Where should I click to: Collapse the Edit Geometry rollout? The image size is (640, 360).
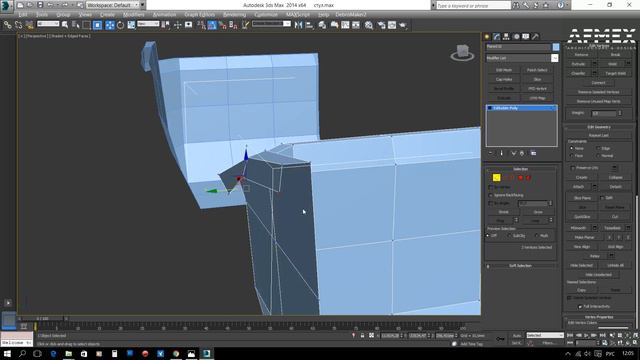pos(599,127)
